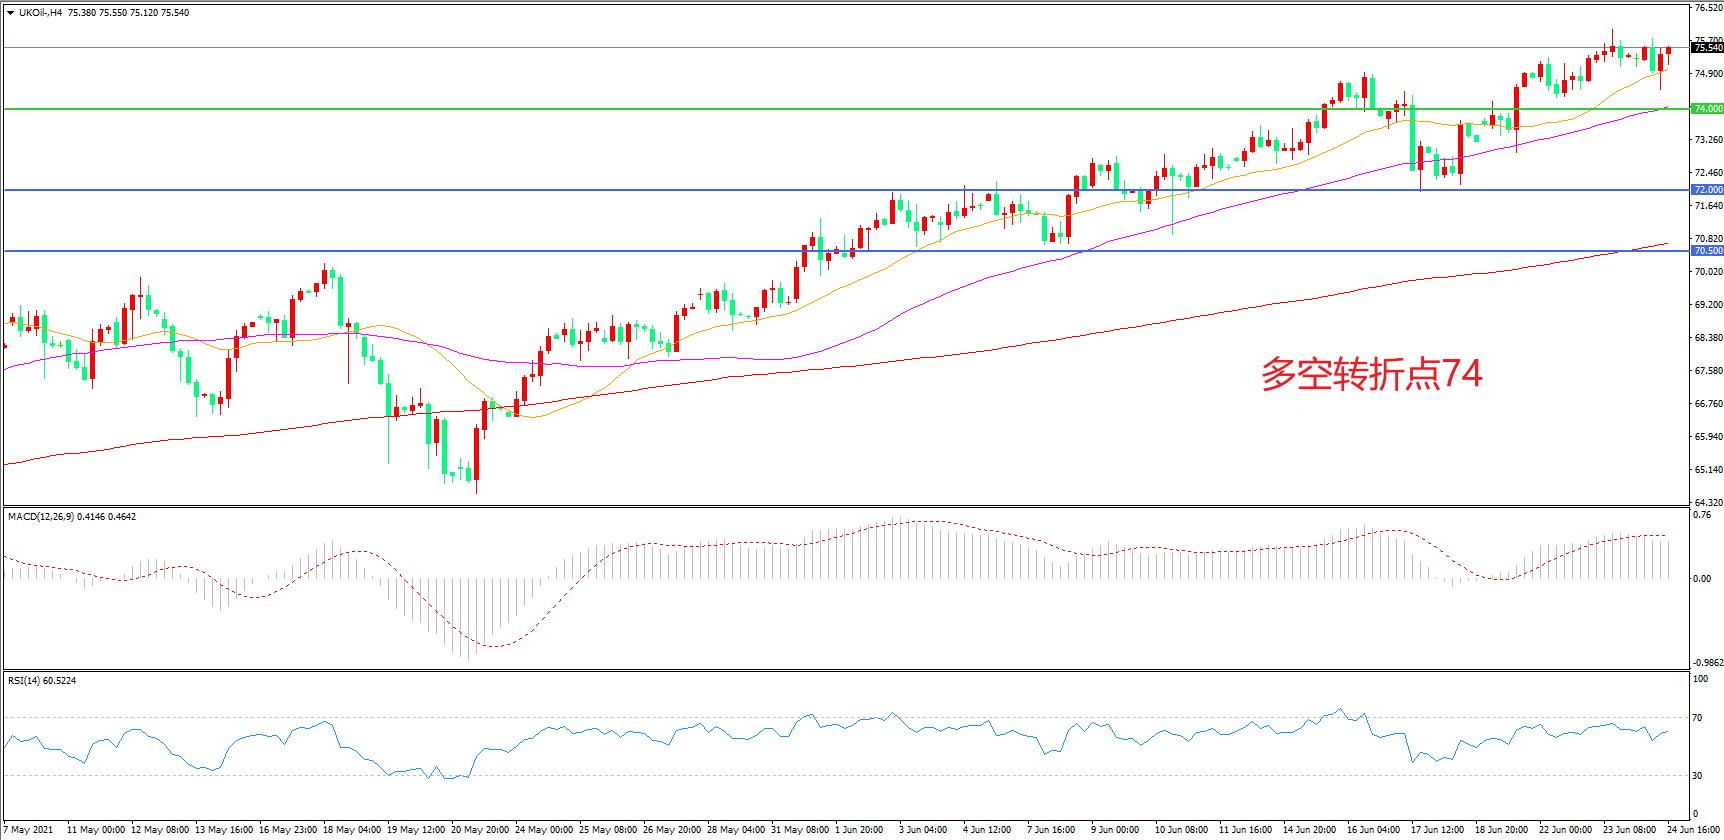Select the red annotation text 多空转折点74
The image size is (1724, 840).
(x=1371, y=374)
